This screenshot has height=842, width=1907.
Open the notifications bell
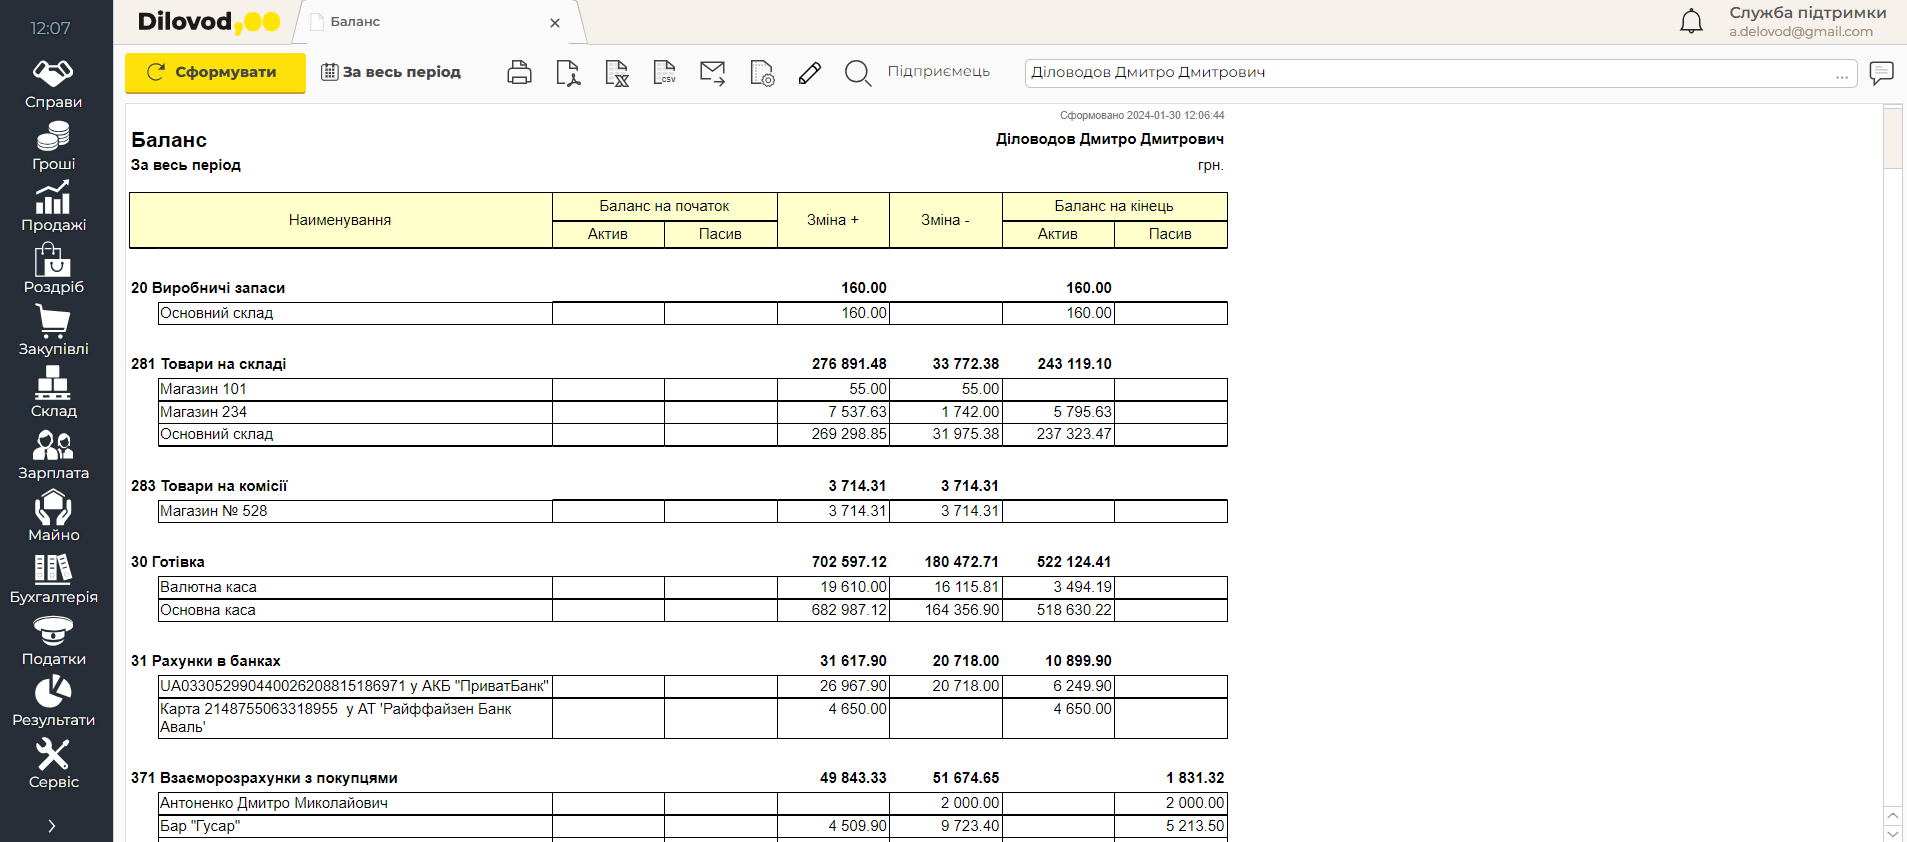[x=1691, y=22]
